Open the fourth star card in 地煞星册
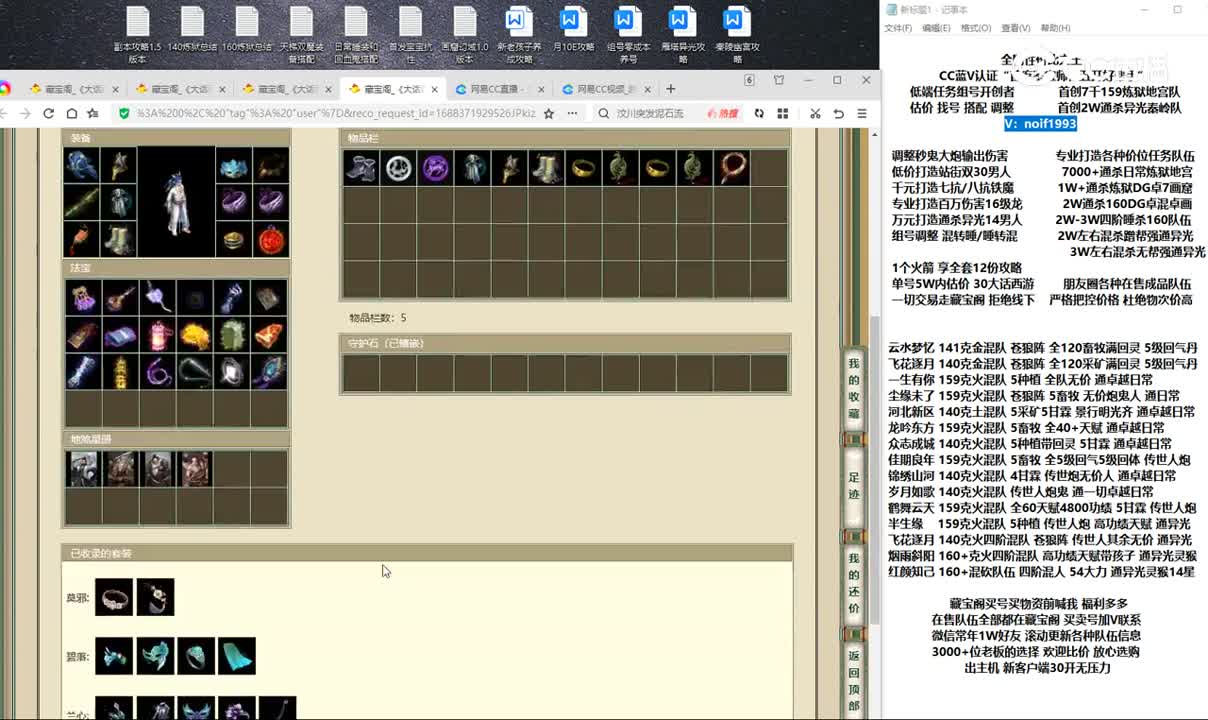 pos(195,469)
